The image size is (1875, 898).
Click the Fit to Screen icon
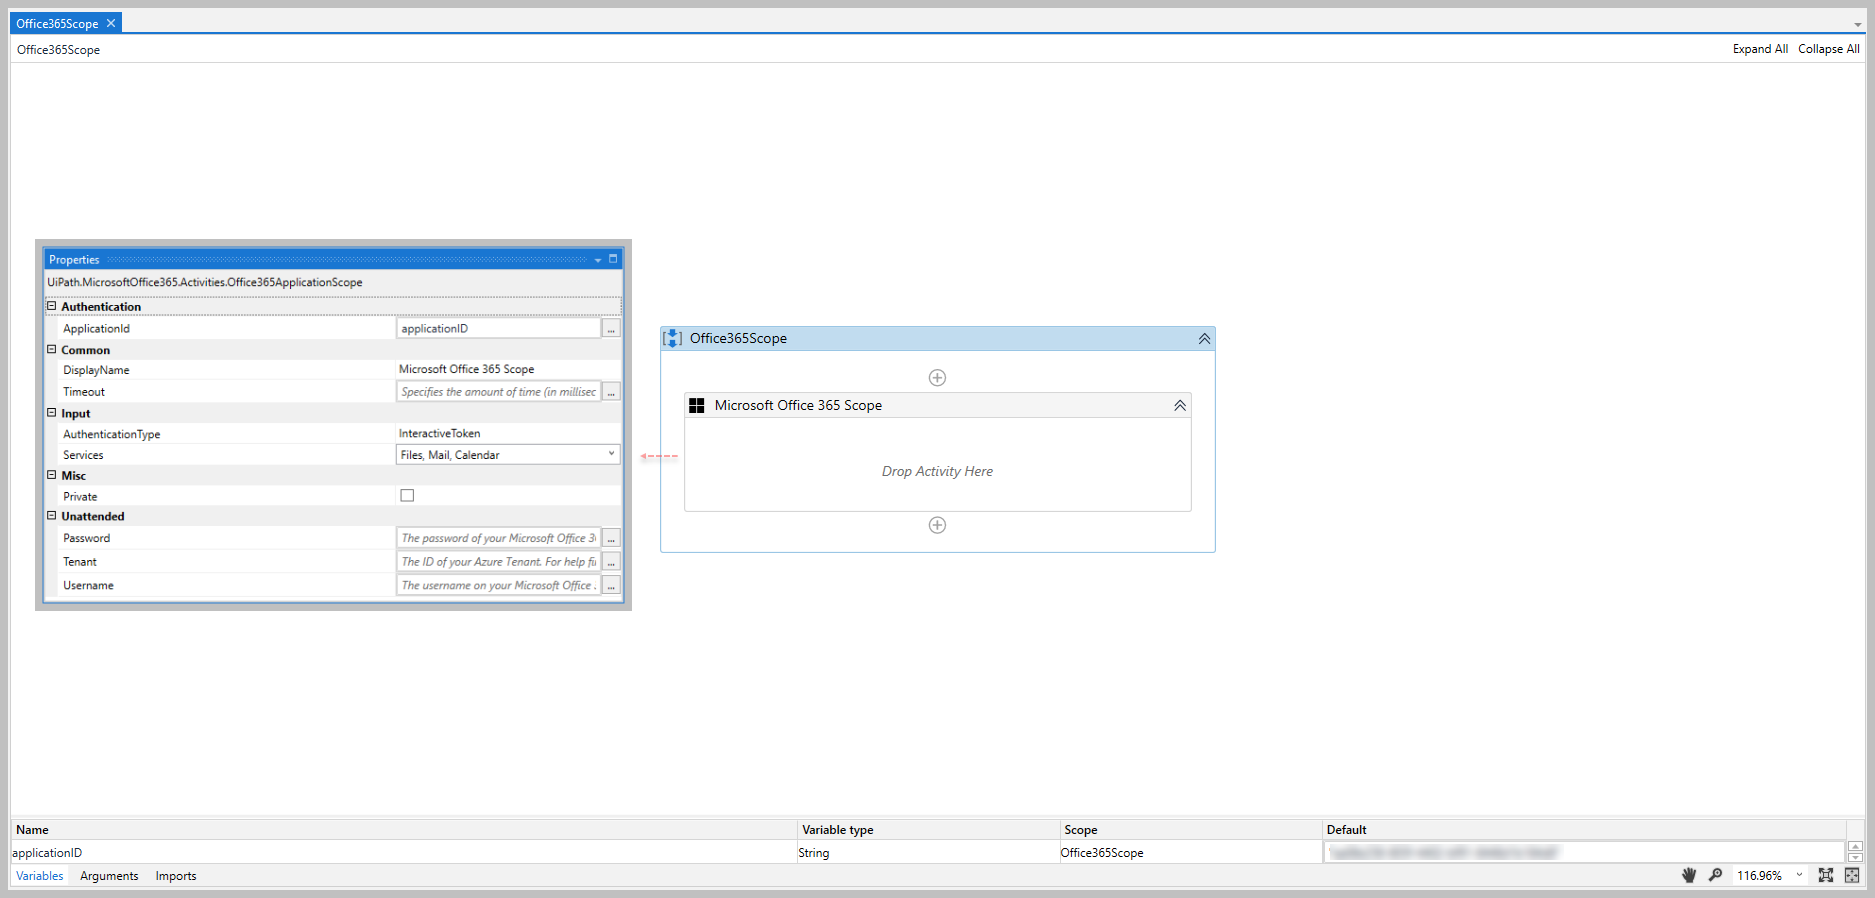[1825, 875]
